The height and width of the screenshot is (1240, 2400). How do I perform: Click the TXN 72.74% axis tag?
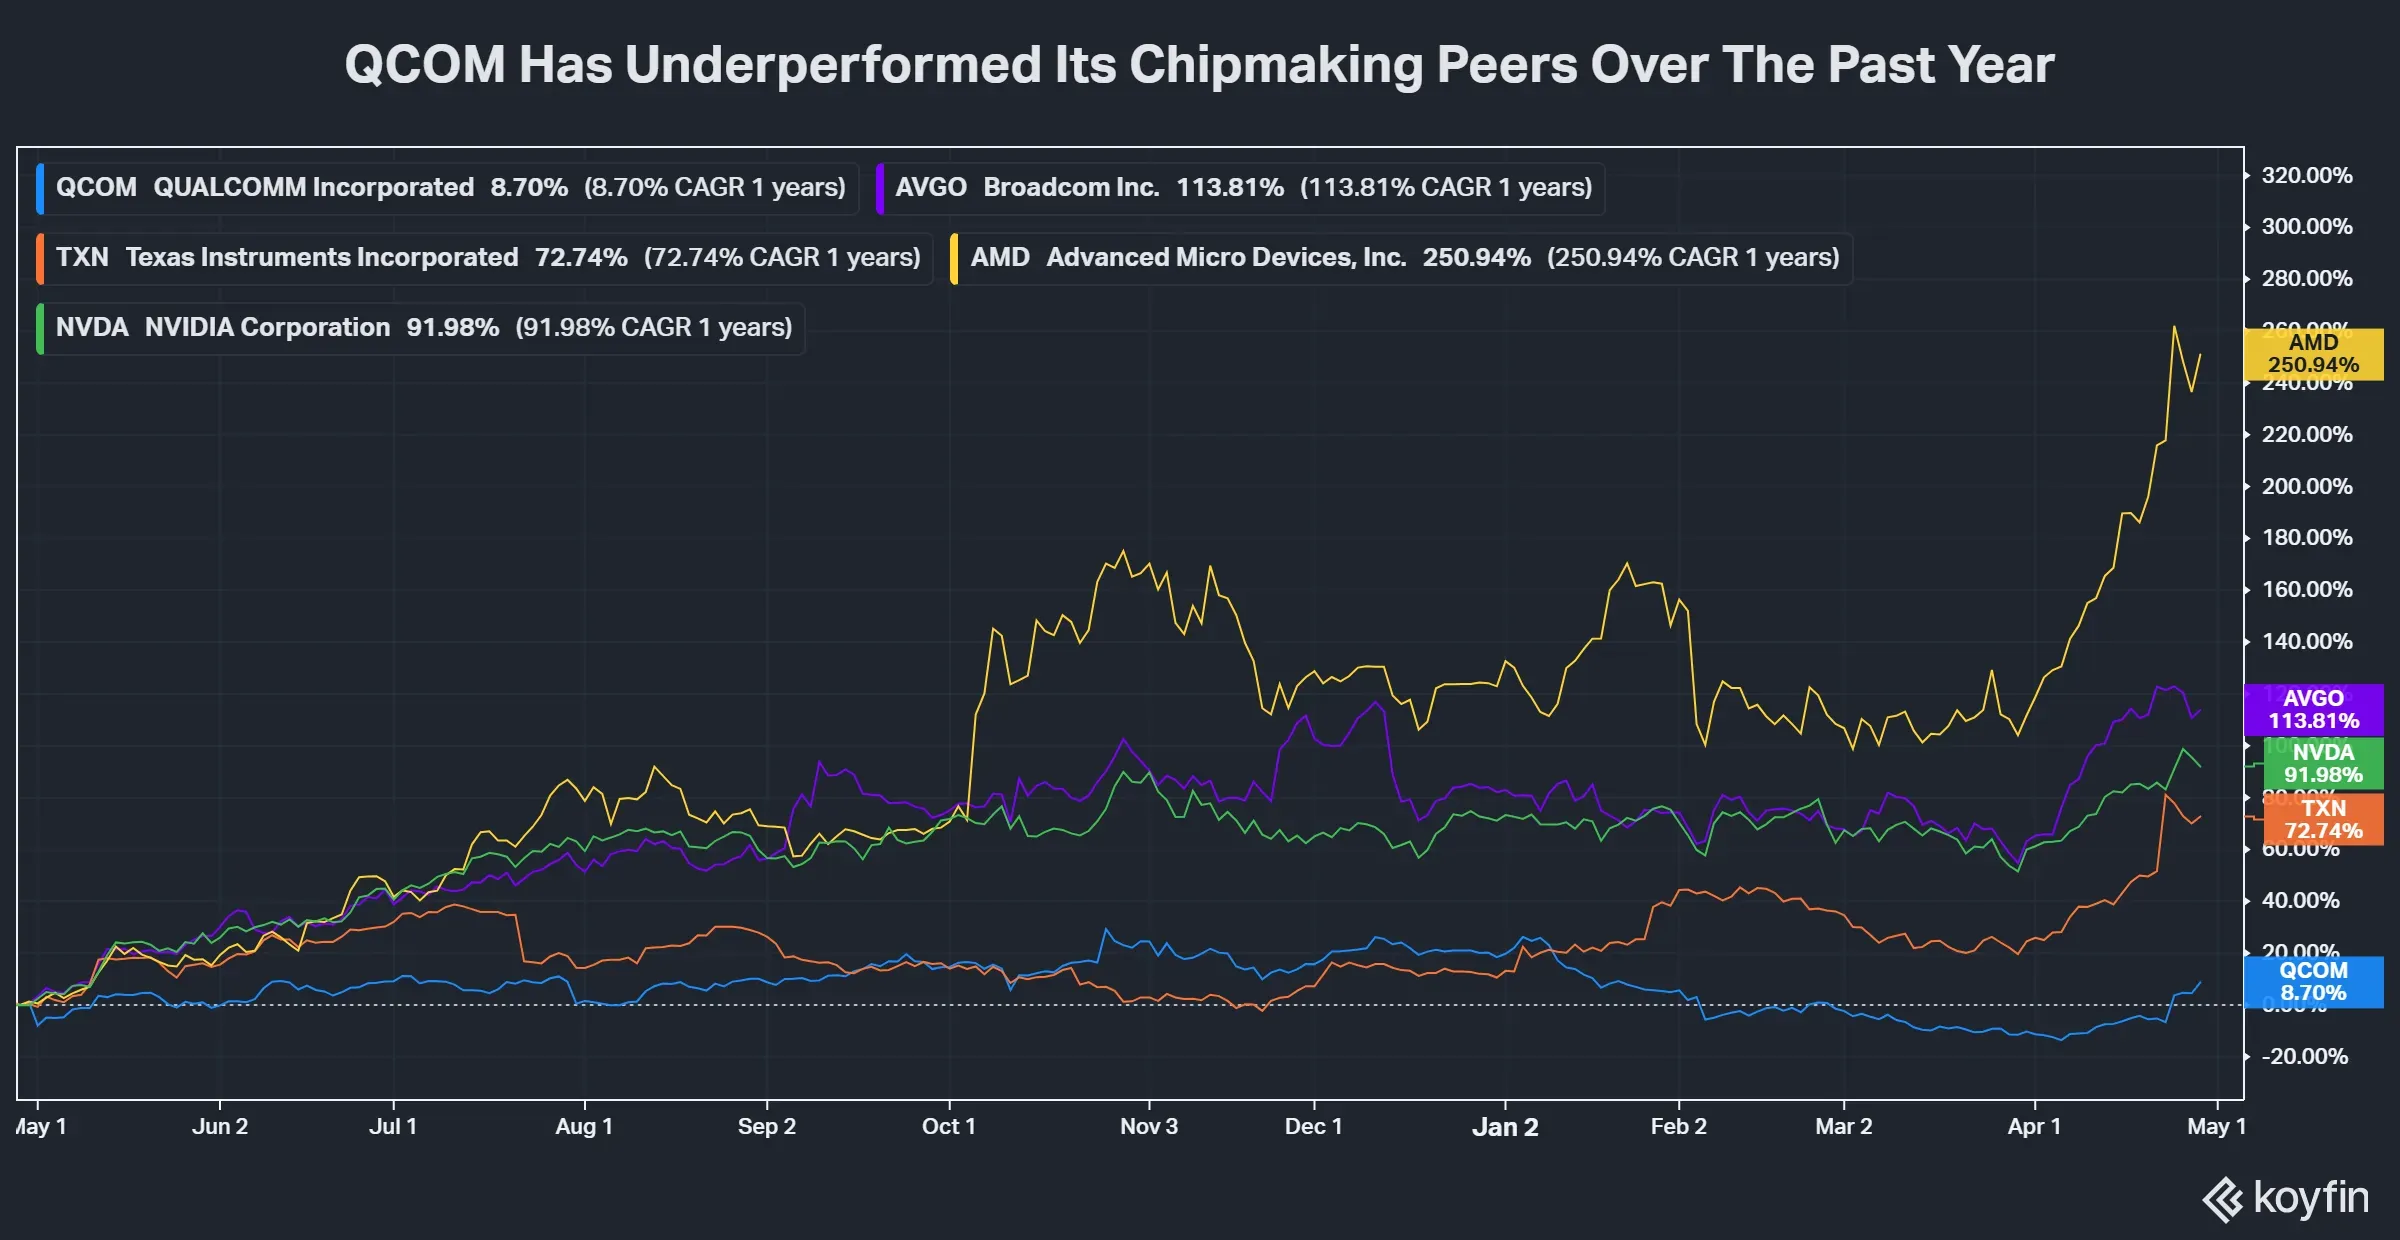pos(2322,820)
